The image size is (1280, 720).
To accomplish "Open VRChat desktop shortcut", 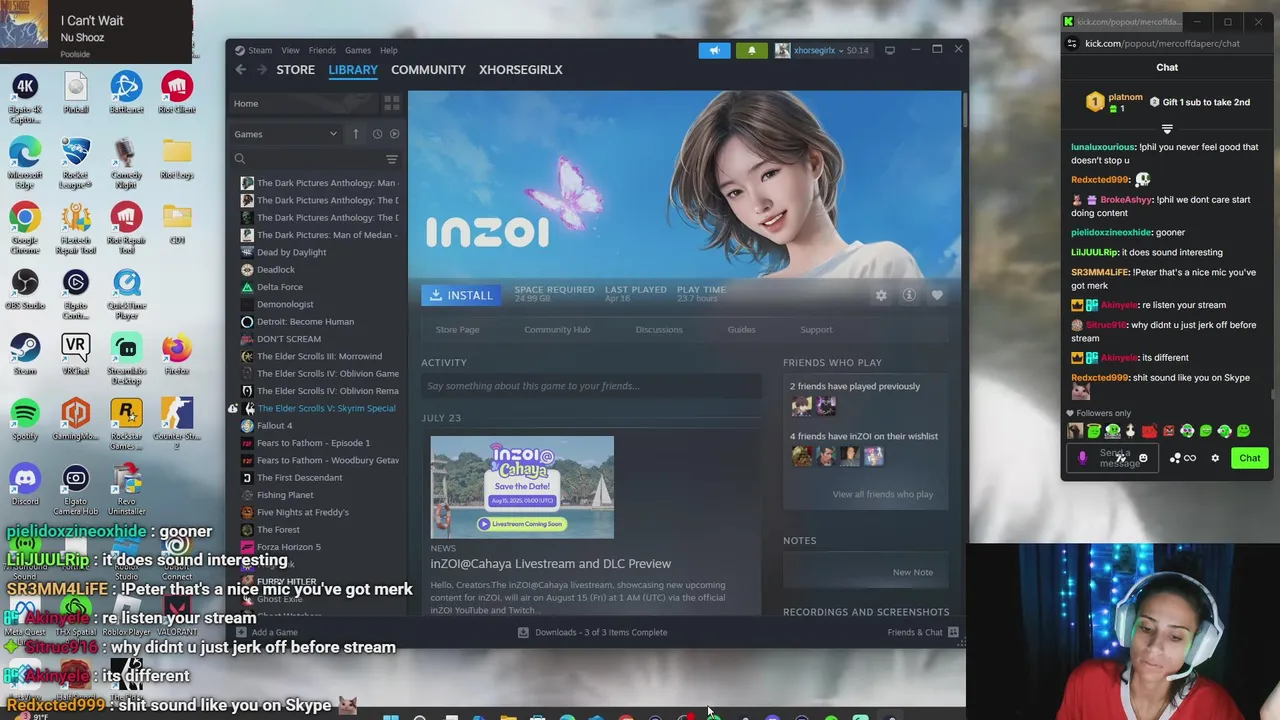I will click(76, 354).
